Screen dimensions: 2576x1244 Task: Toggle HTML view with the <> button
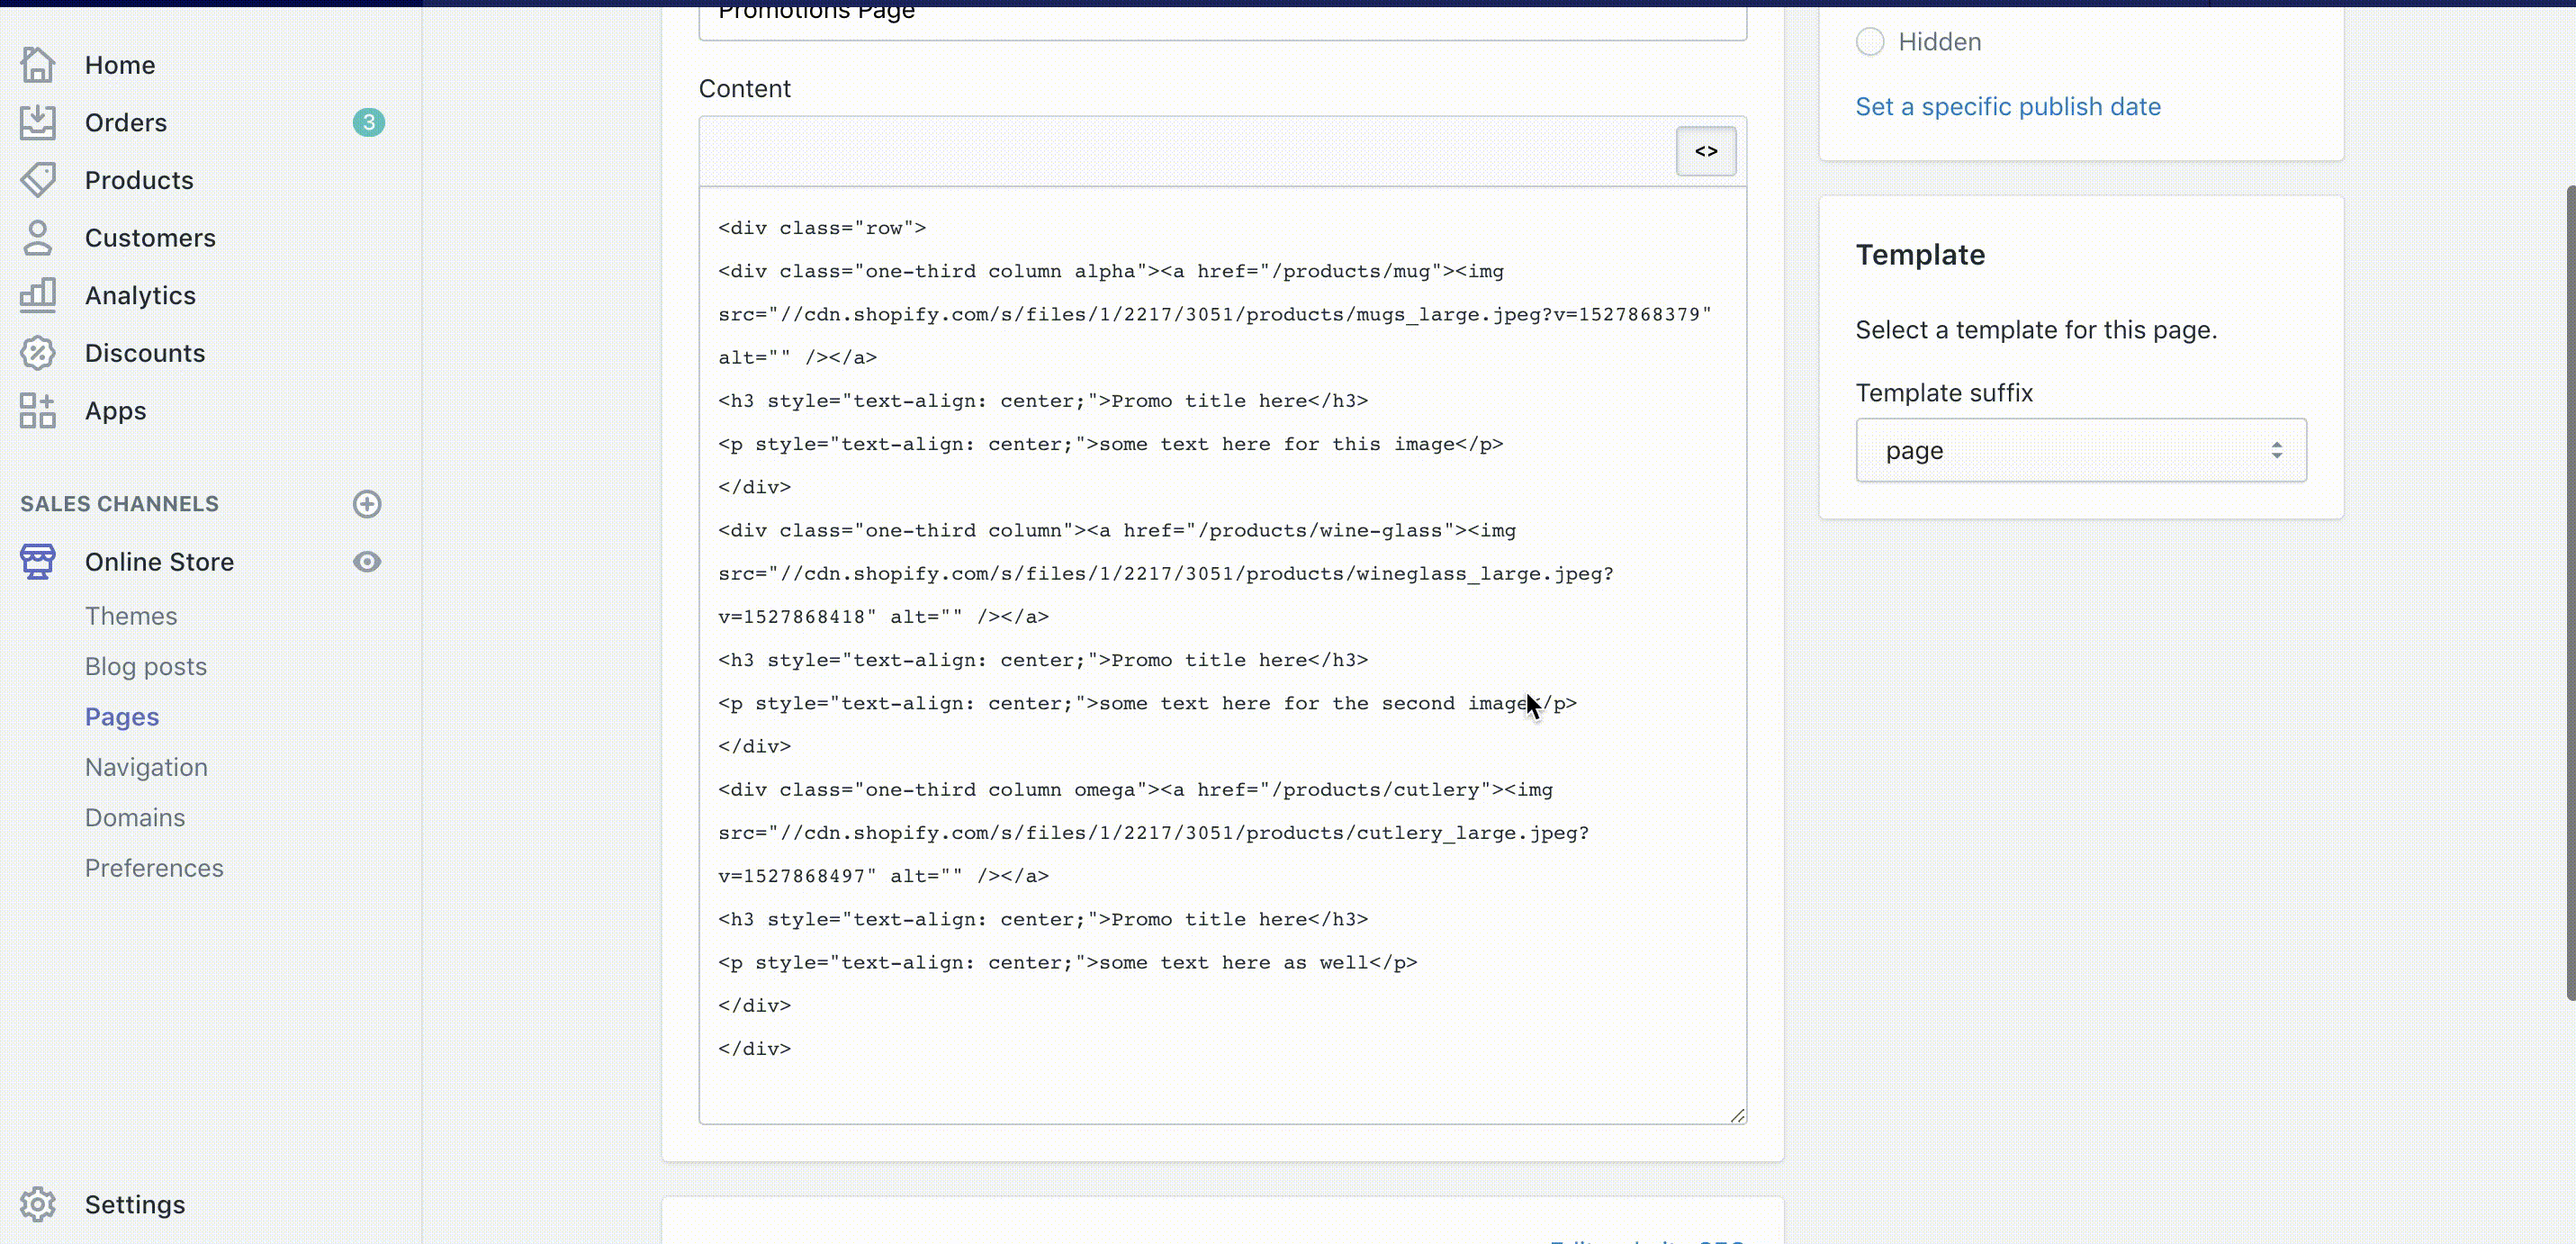point(1705,151)
